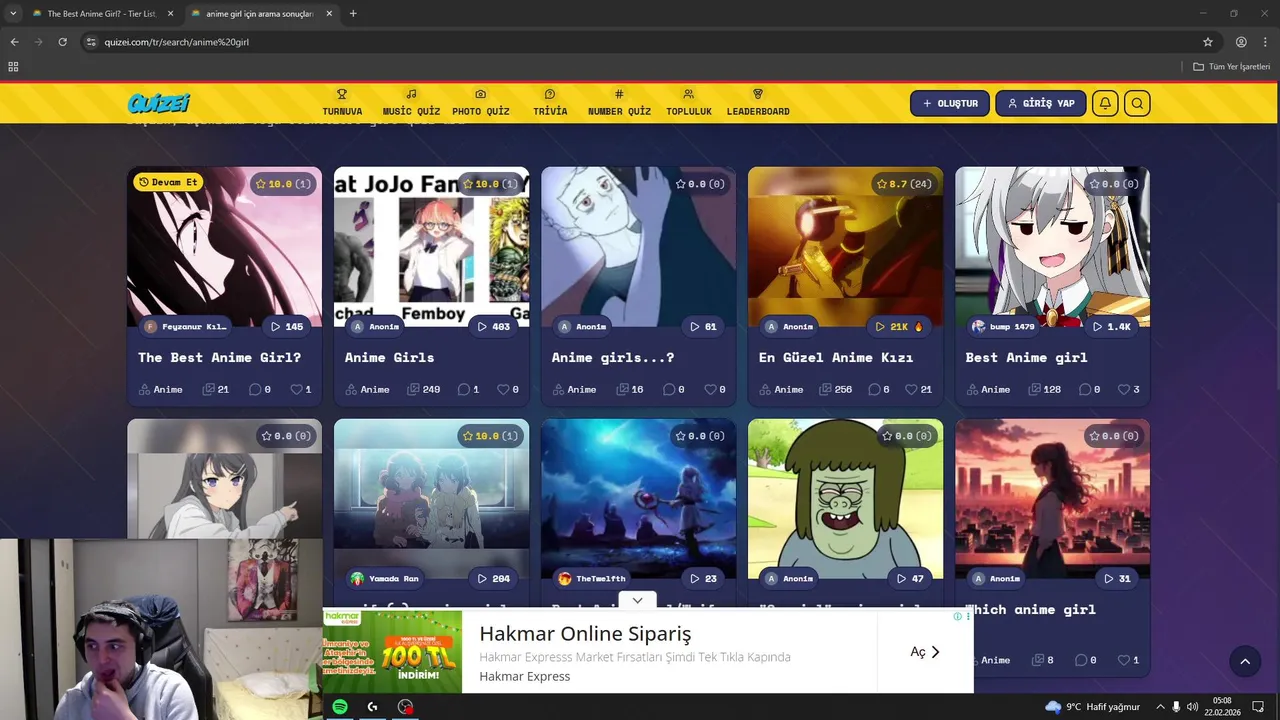Click items count 256 icon
The image size is (1280, 720).
[x=823, y=389]
